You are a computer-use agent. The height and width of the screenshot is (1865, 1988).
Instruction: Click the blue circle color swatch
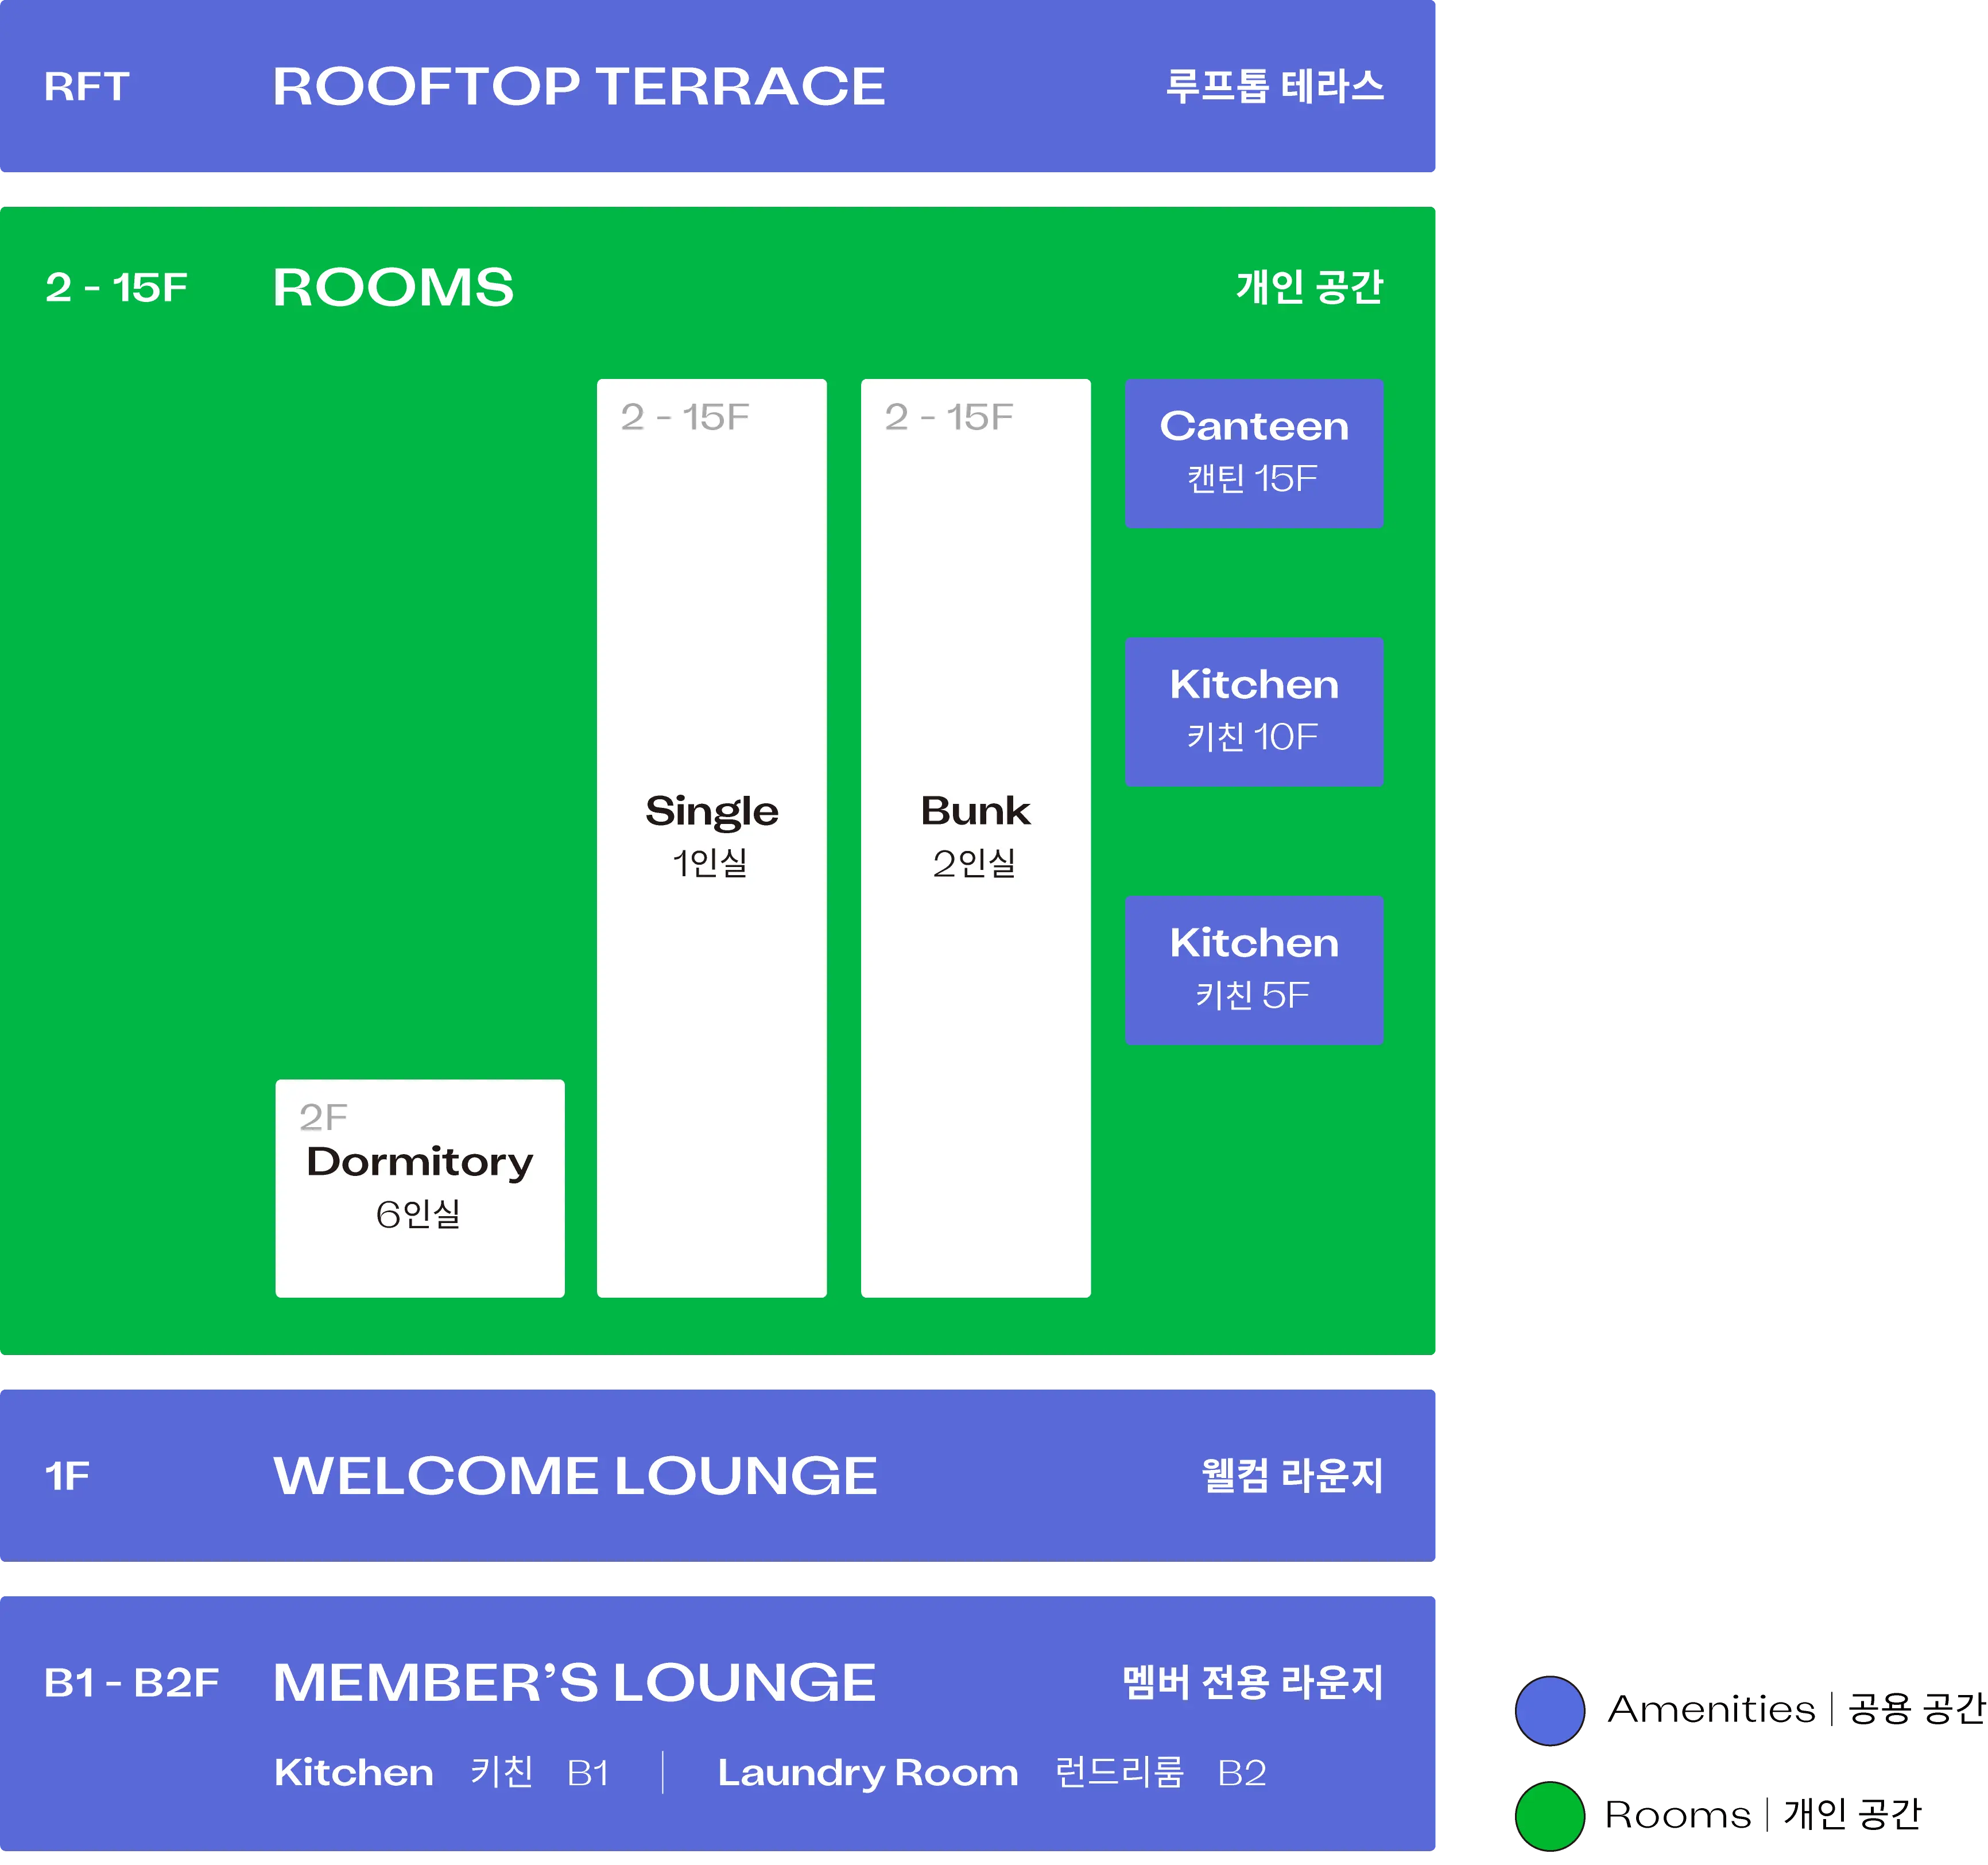pos(1549,1710)
